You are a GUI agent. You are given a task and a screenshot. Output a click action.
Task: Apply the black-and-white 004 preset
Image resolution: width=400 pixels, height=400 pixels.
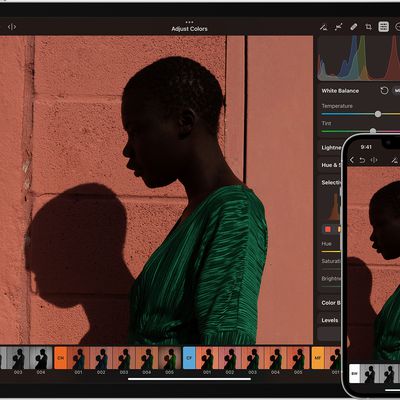pyautogui.click(x=41, y=358)
